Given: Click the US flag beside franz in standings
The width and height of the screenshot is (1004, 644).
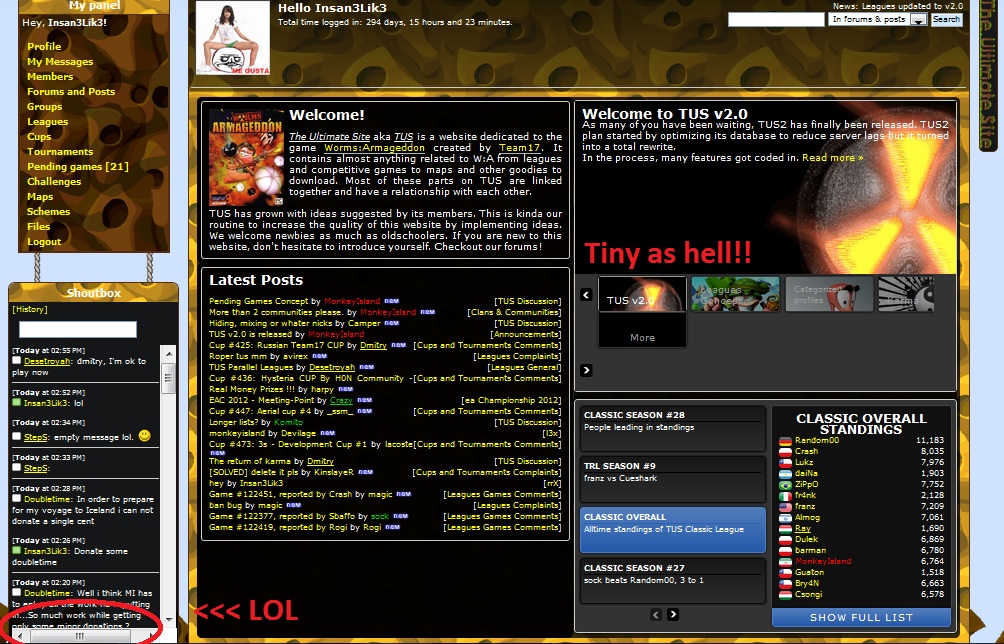Looking at the screenshot, I should click(785, 507).
